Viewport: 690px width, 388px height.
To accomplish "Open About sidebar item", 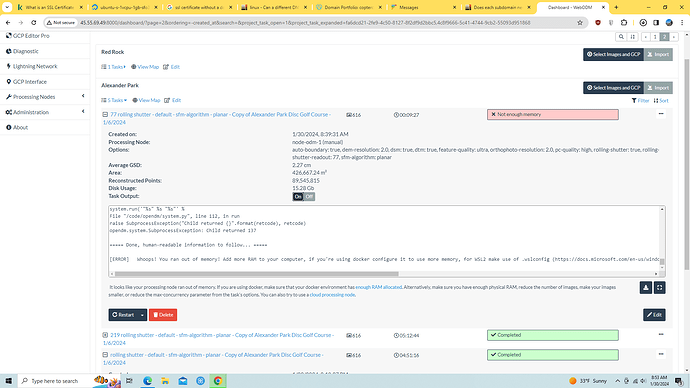I will pos(17,128).
